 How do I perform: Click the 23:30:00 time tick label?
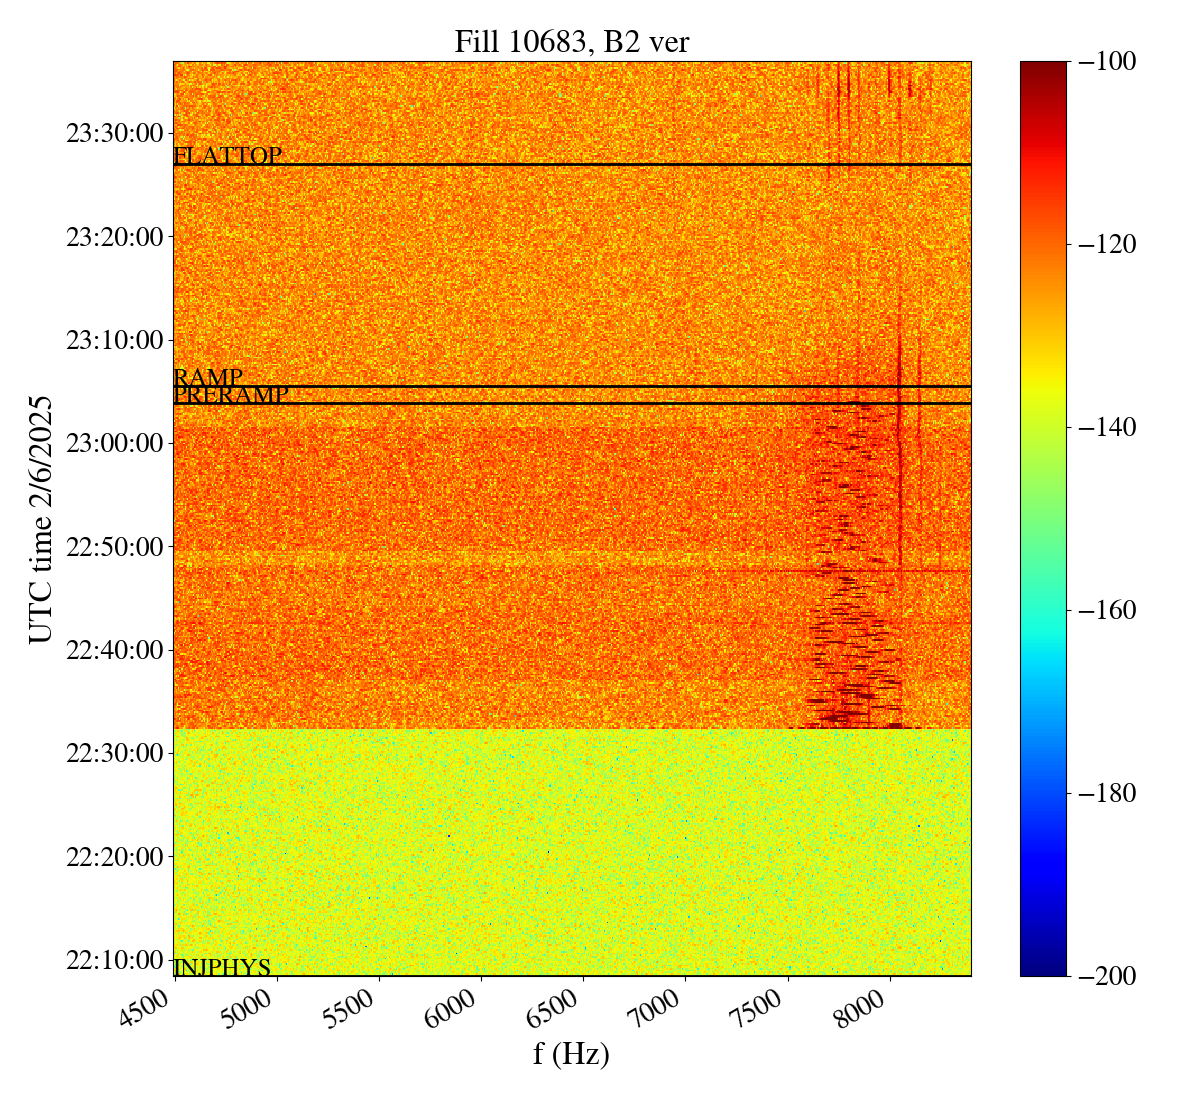[114, 133]
